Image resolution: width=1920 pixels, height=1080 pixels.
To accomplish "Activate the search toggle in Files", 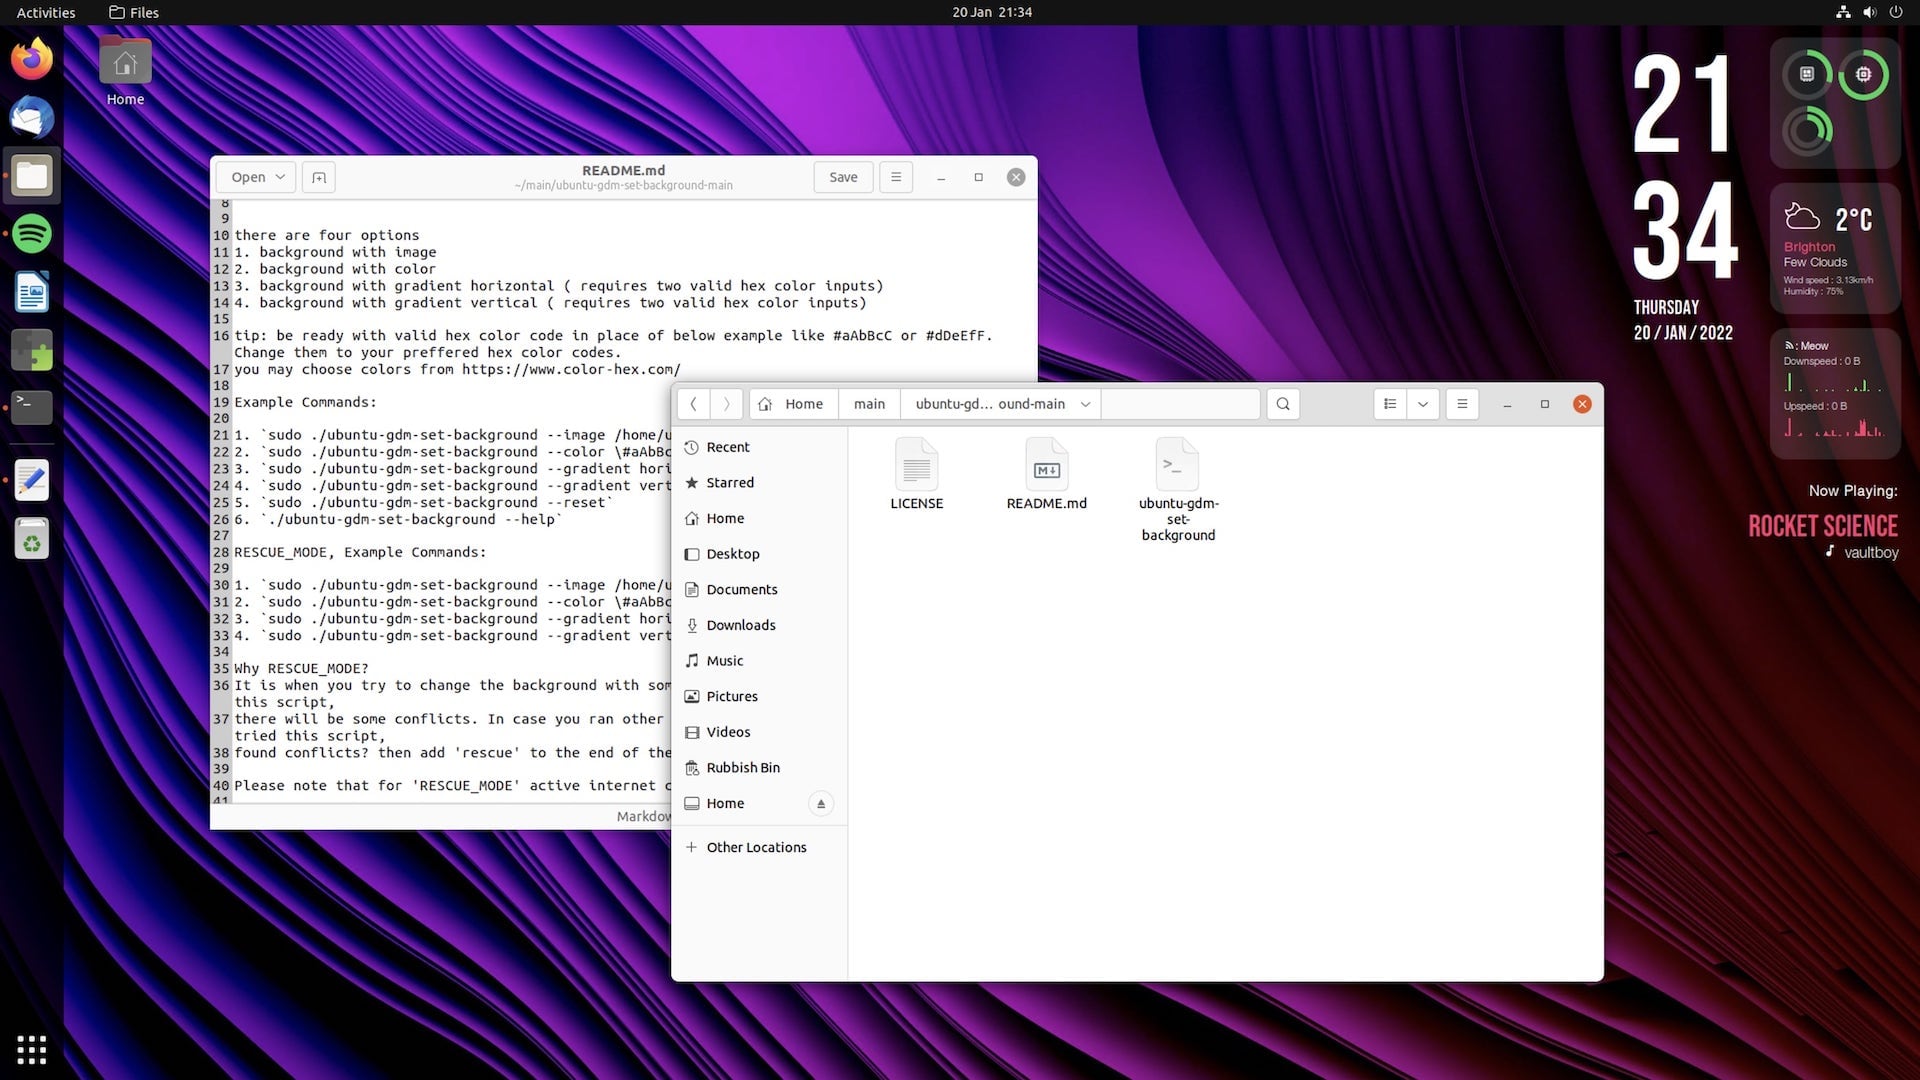I will 1283,404.
